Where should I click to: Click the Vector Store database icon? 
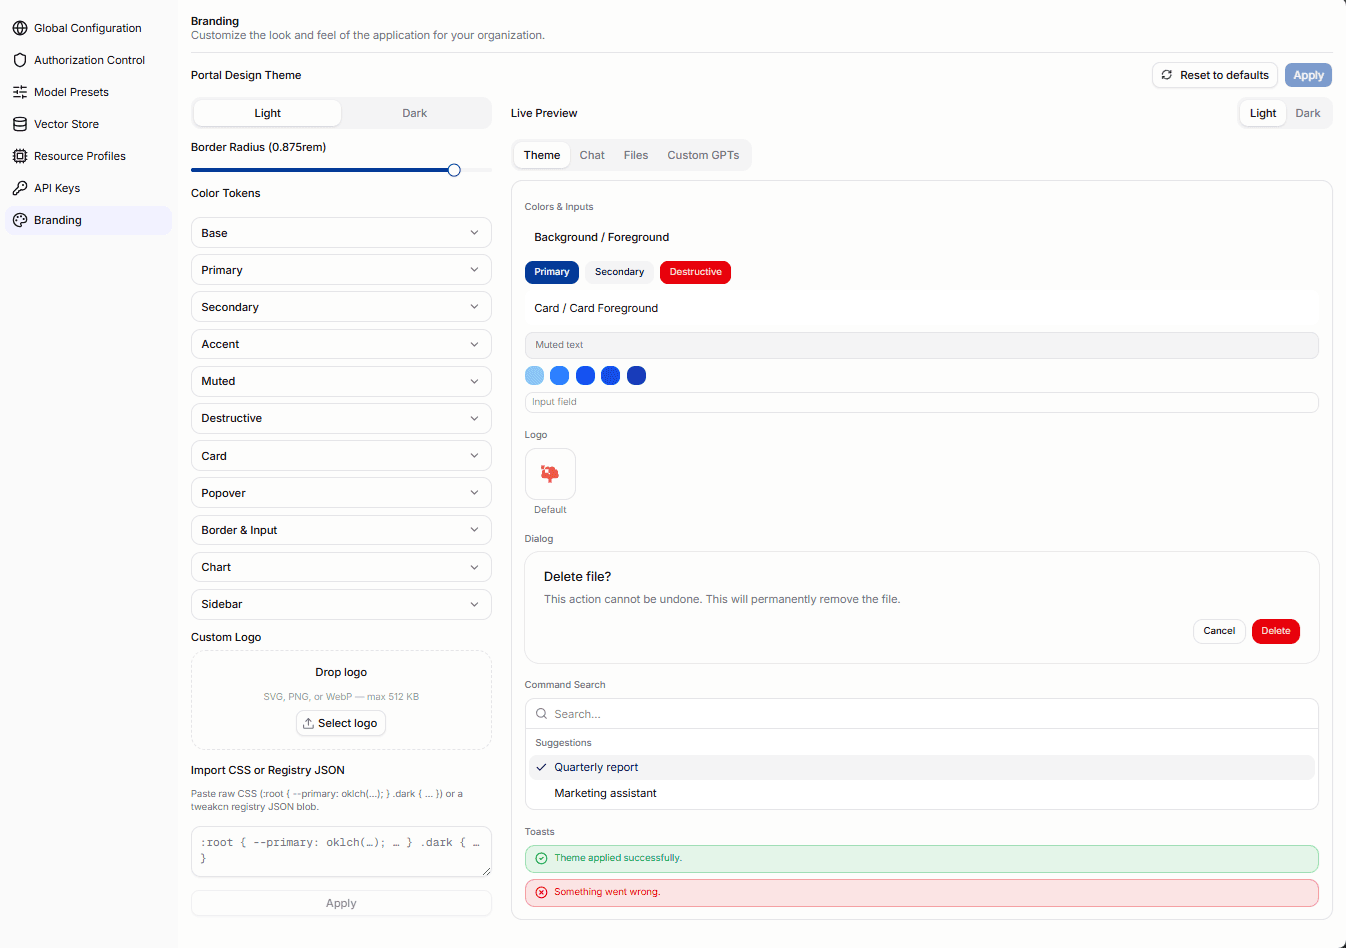point(20,124)
